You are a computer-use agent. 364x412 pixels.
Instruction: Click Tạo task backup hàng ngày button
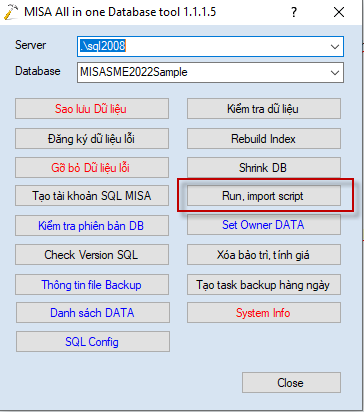click(264, 285)
